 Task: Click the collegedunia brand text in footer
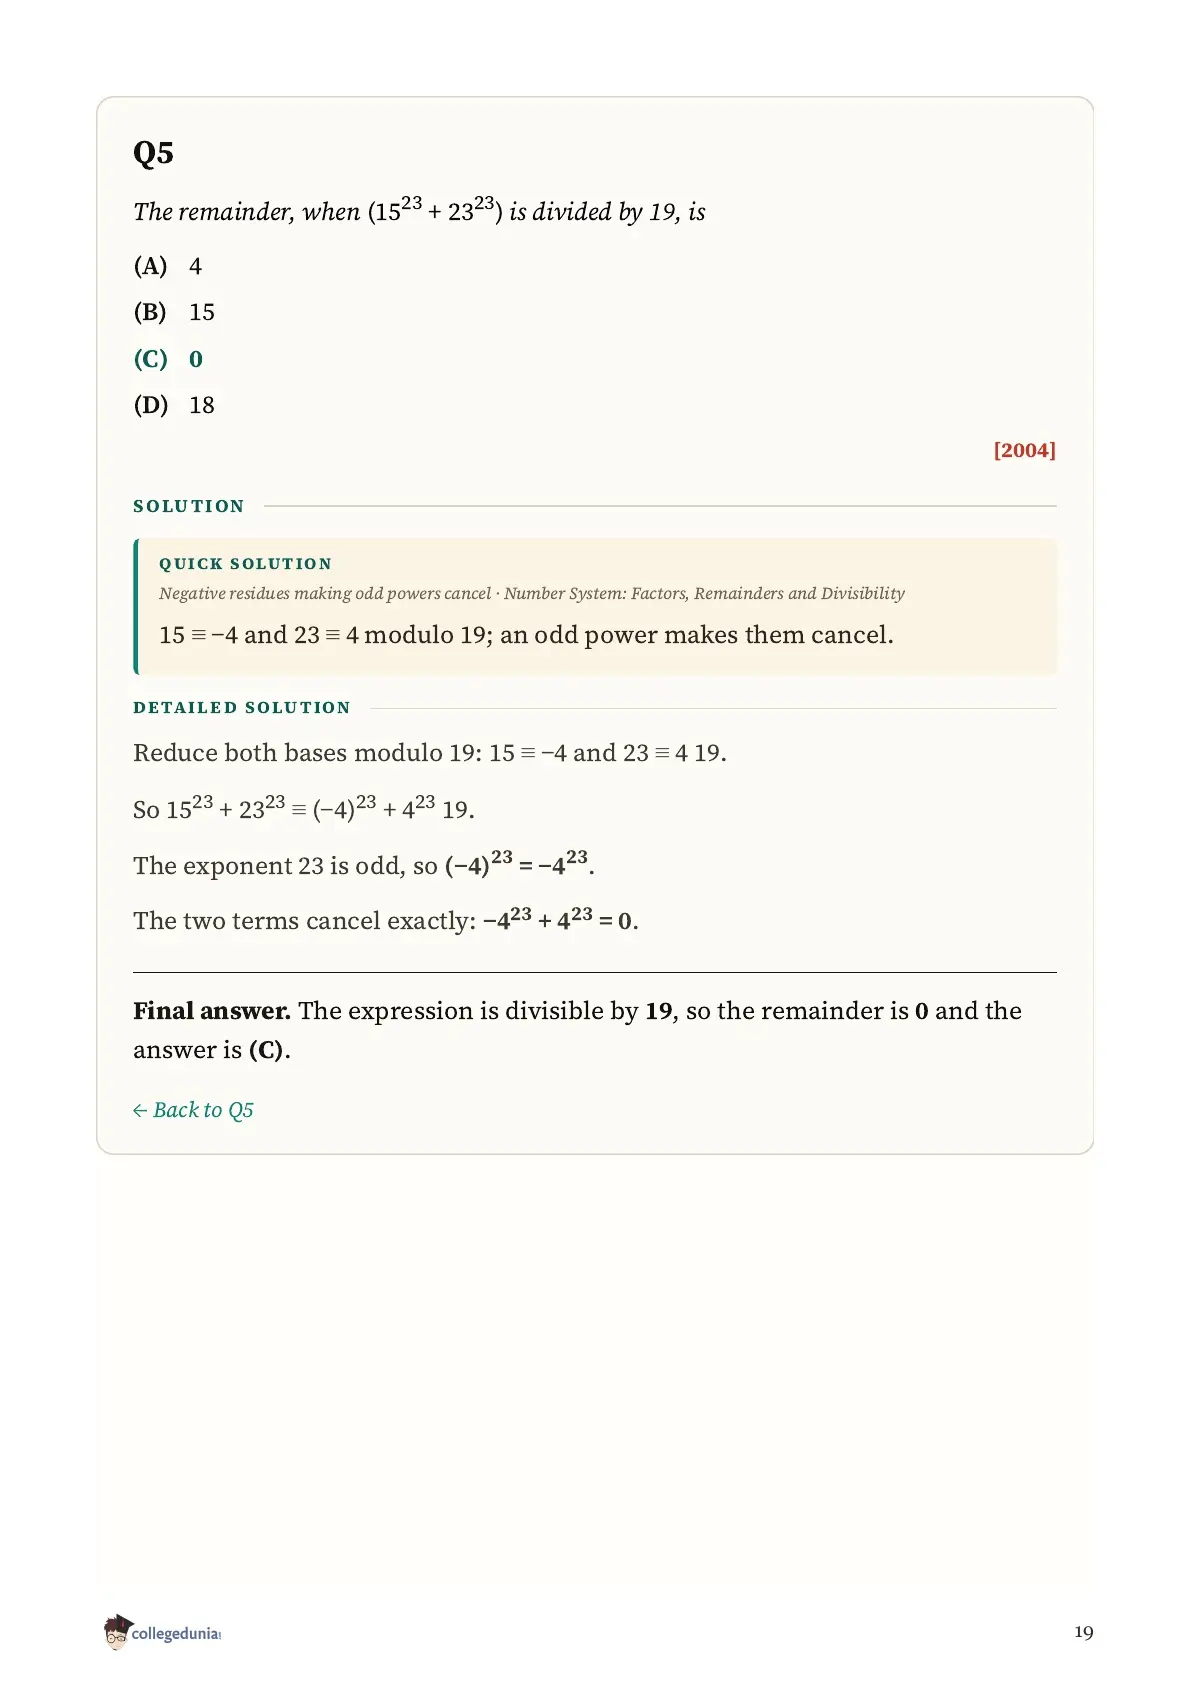(x=176, y=1633)
